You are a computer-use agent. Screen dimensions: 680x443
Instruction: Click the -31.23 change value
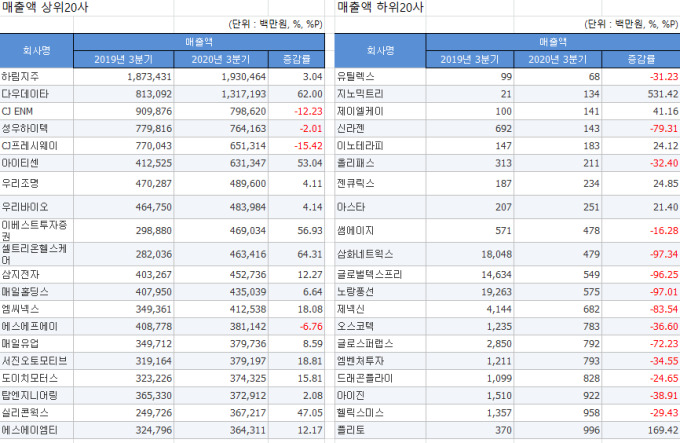pyautogui.click(x=664, y=77)
